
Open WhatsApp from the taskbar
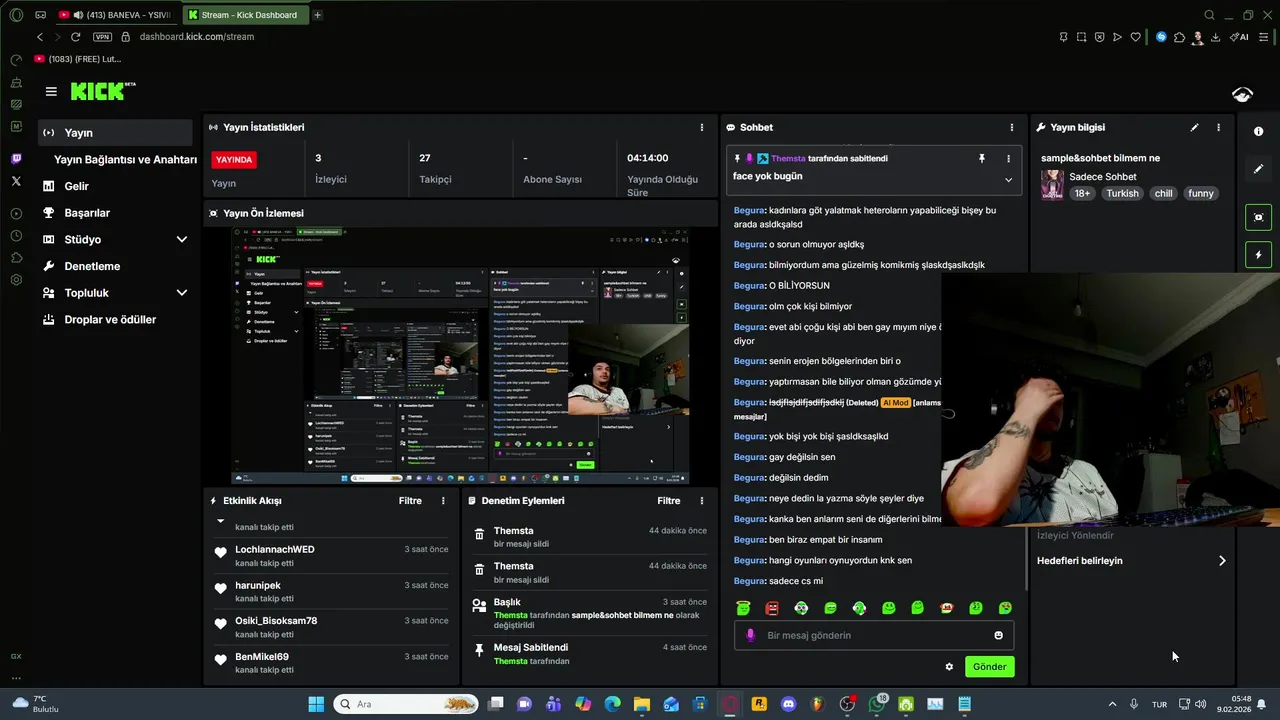(877, 704)
